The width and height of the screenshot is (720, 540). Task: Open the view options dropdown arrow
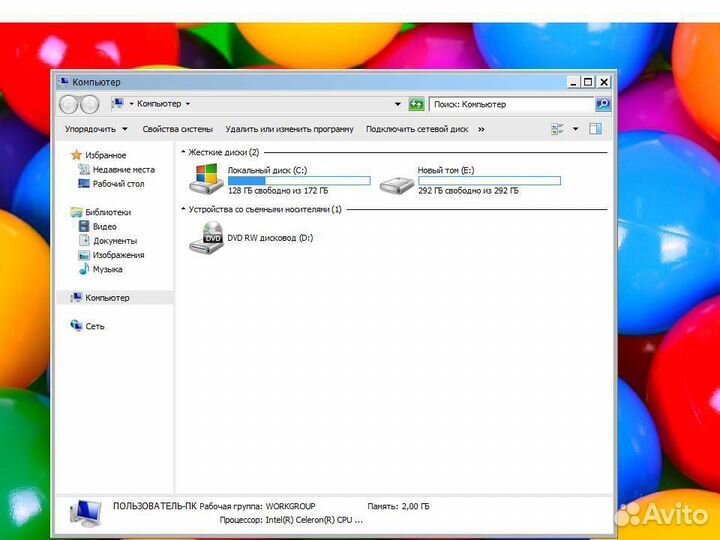[x=575, y=129]
